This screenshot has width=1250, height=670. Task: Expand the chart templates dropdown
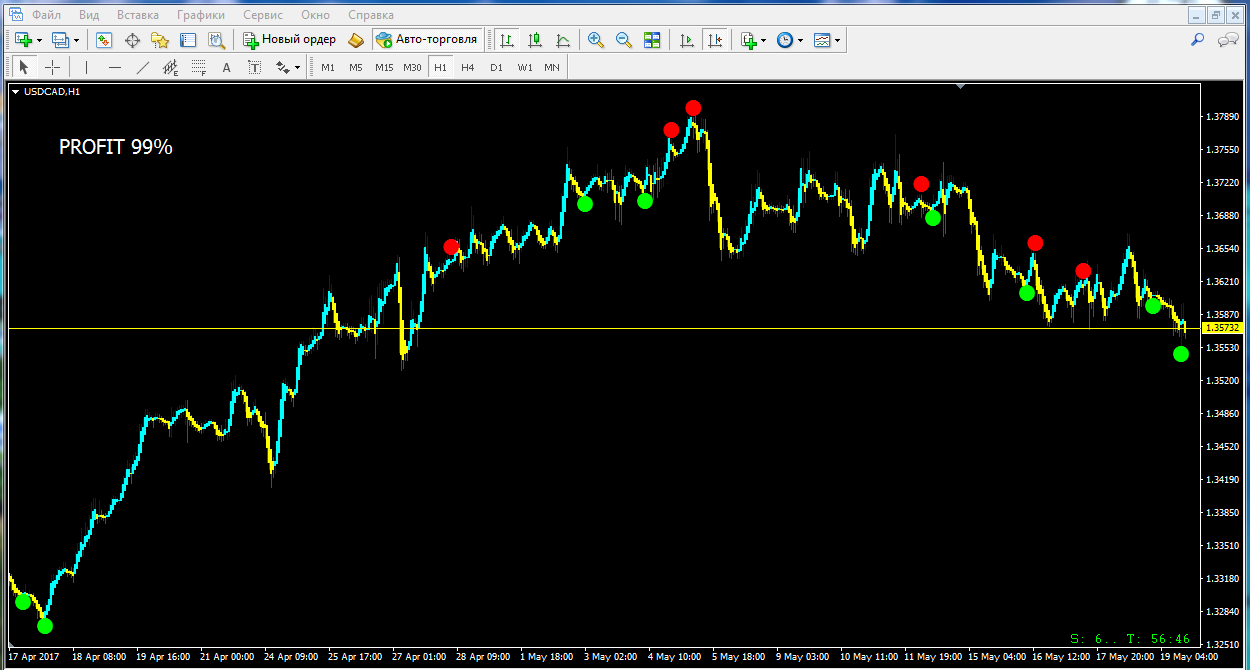[838, 40]
